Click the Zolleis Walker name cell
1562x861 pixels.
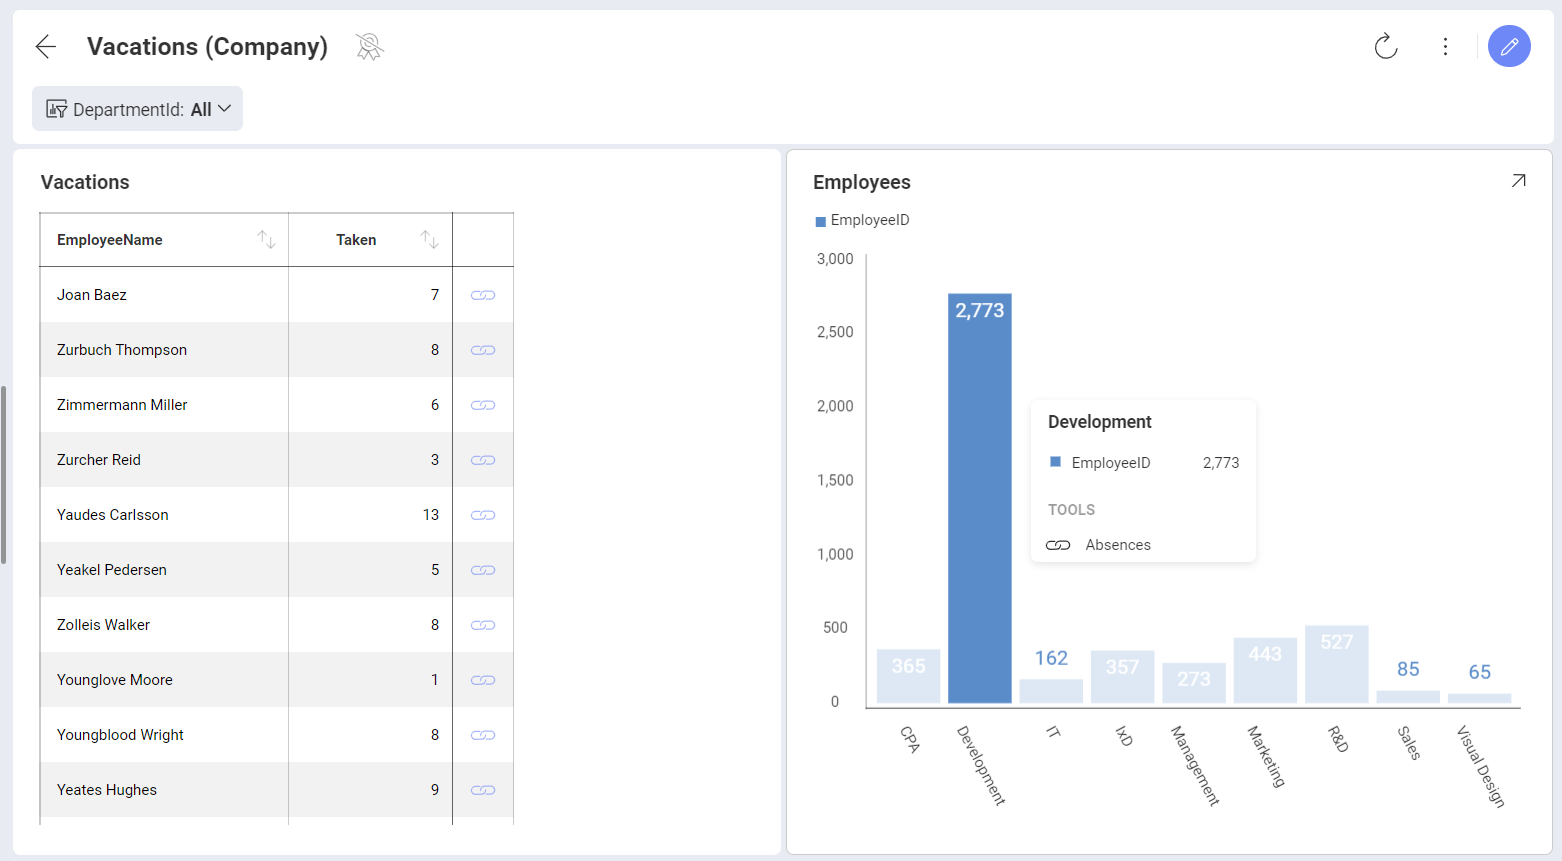point(164,625)
